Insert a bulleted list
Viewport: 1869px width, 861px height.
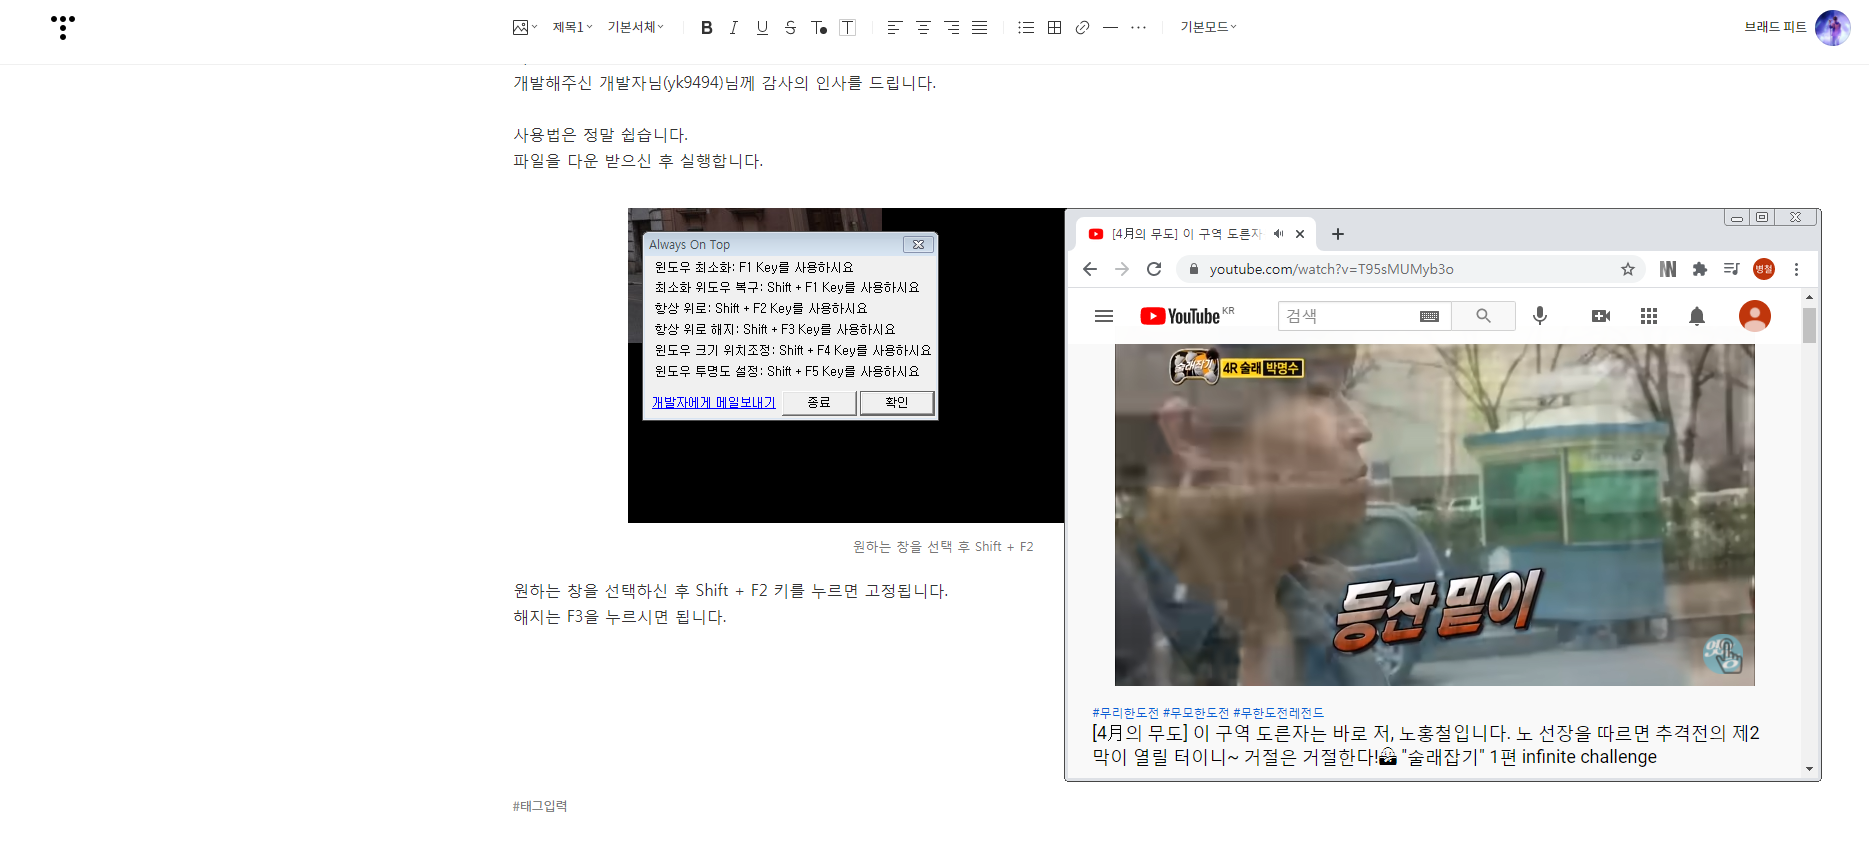pos(1026,27)
